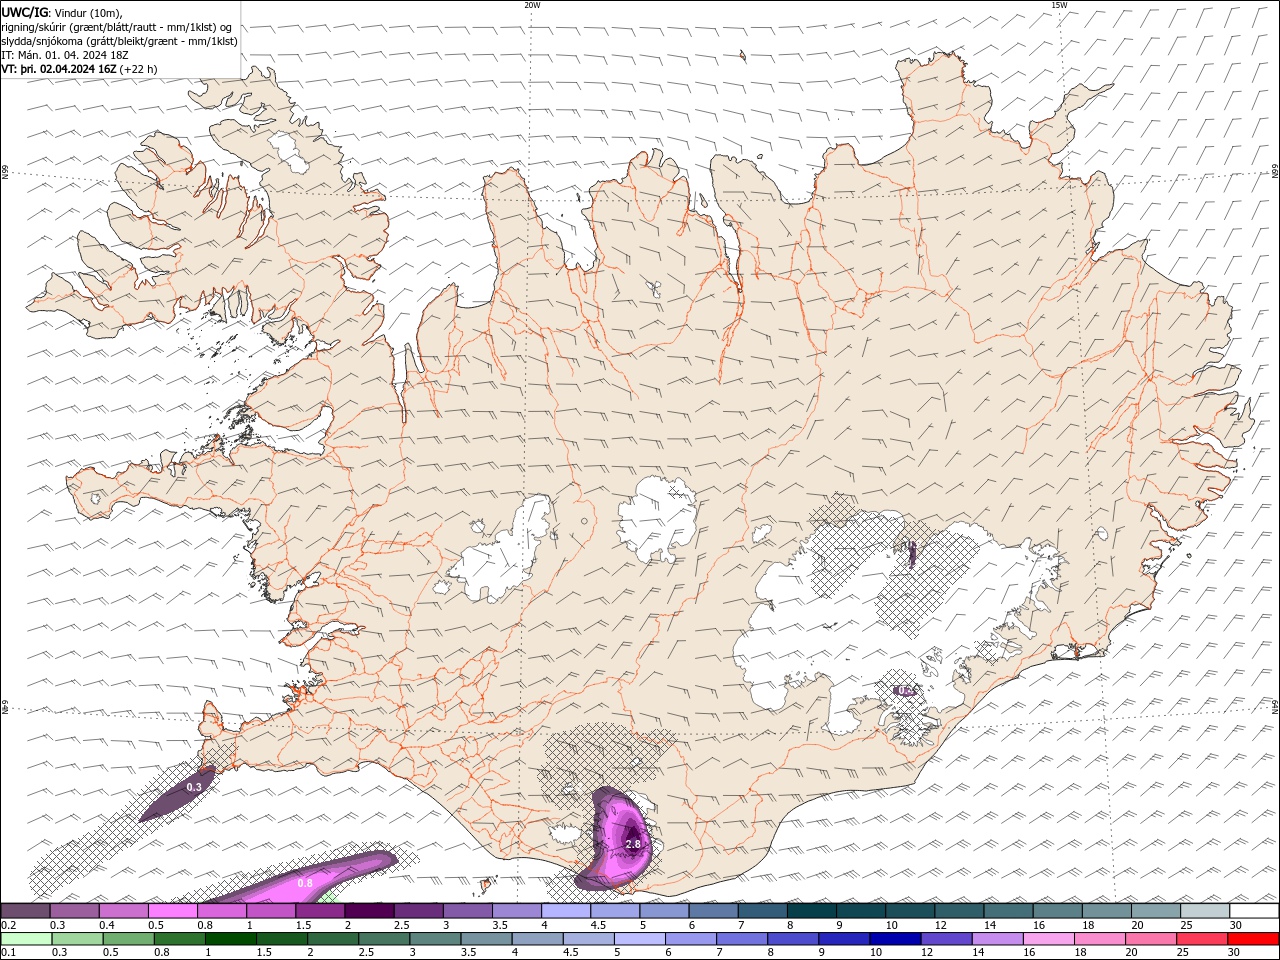Pick the darkest green lower swatch at 1
Viewport: 1280px width, 960px height.
231,939
